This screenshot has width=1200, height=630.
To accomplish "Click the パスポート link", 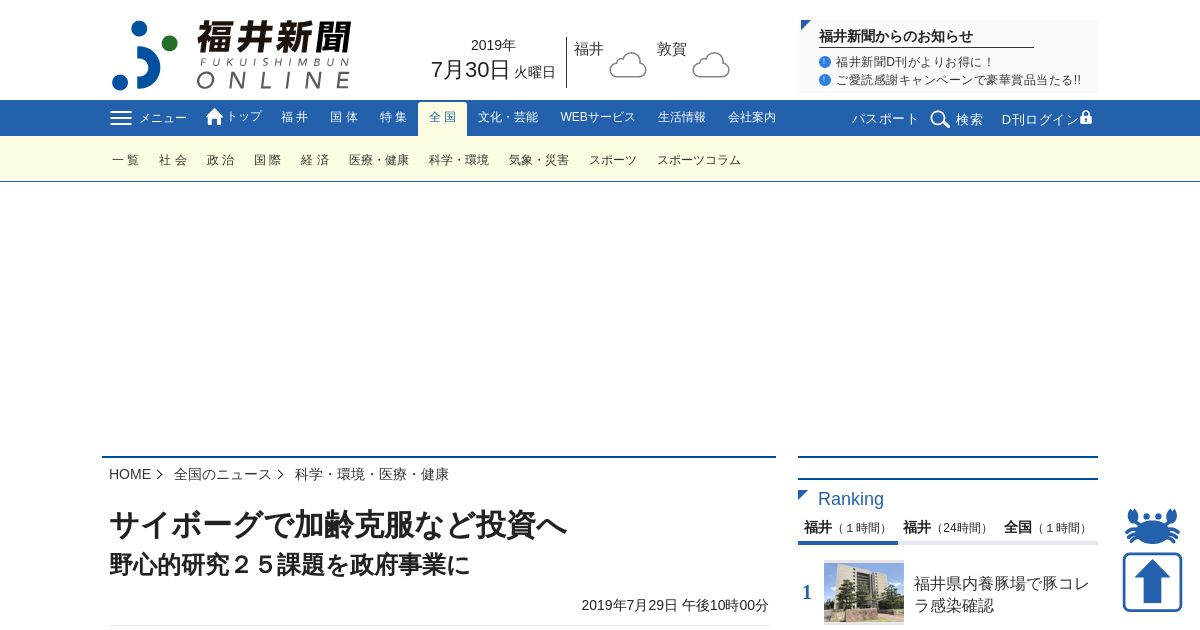I will 885,119.
